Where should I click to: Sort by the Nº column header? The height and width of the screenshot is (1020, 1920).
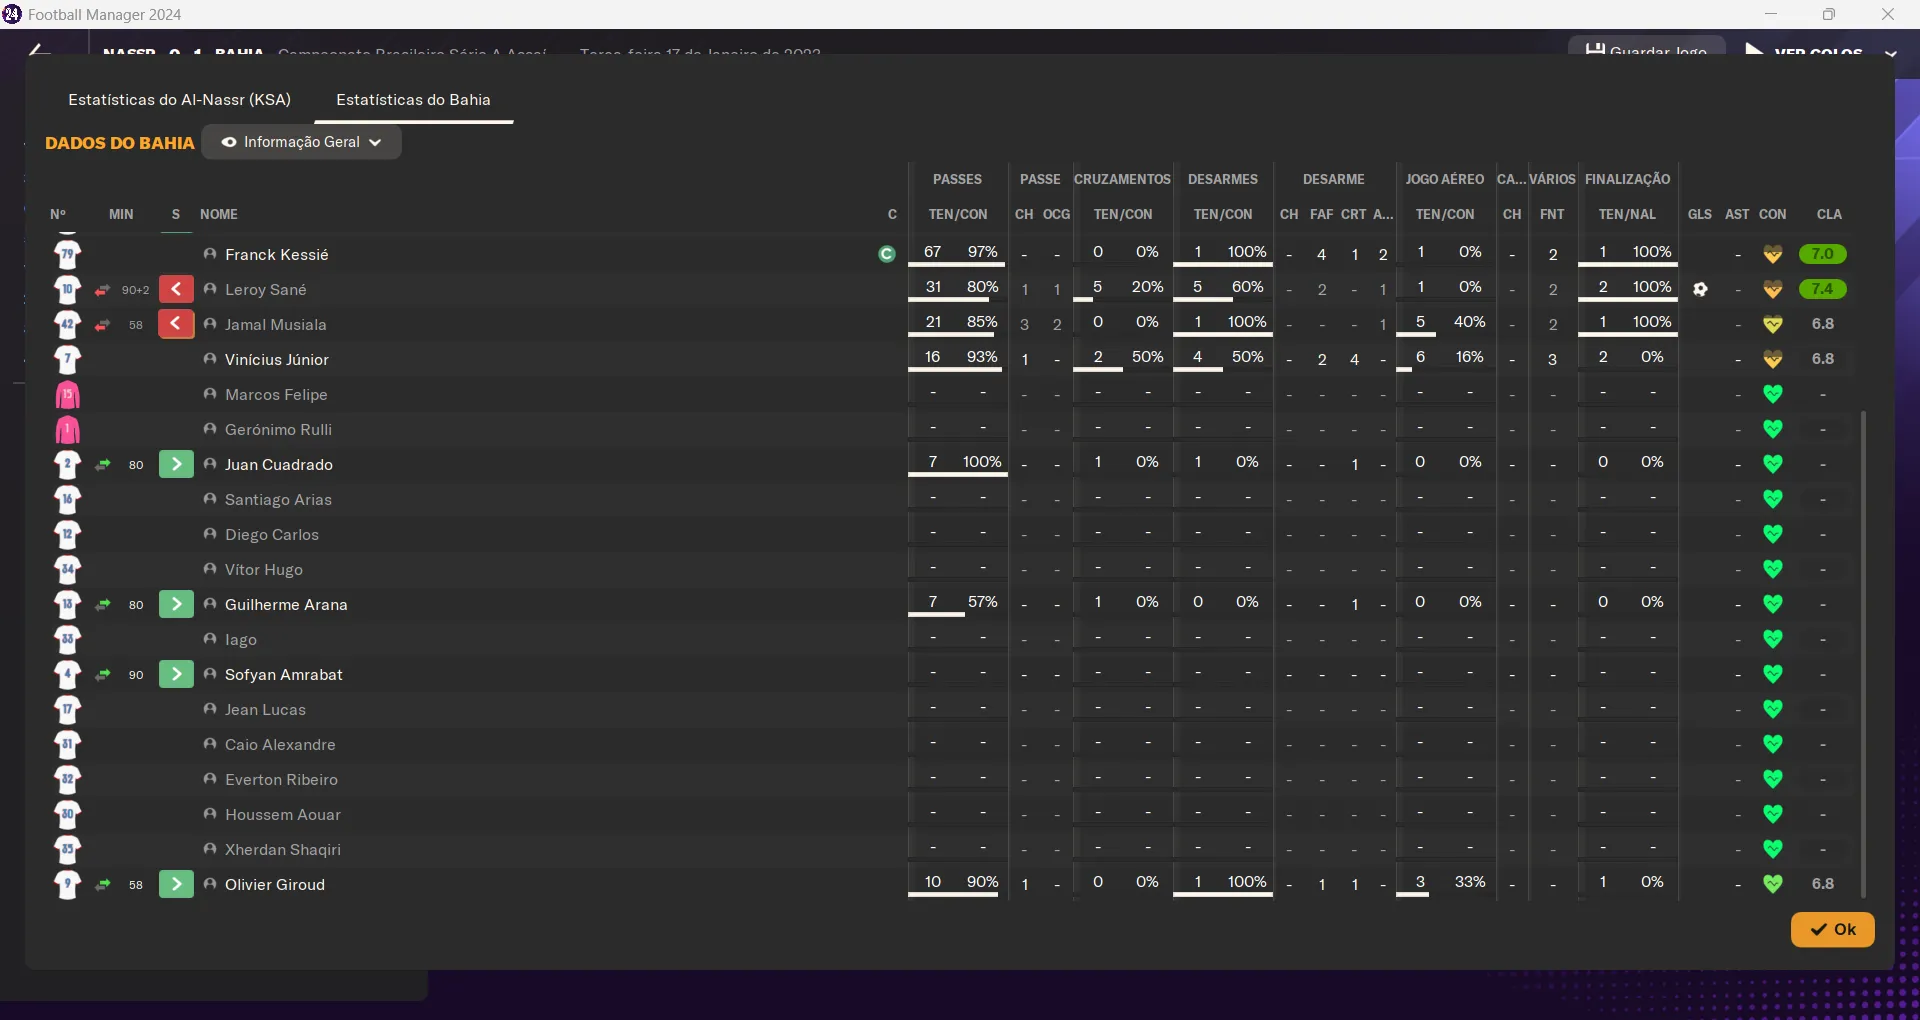coord(58,214)
